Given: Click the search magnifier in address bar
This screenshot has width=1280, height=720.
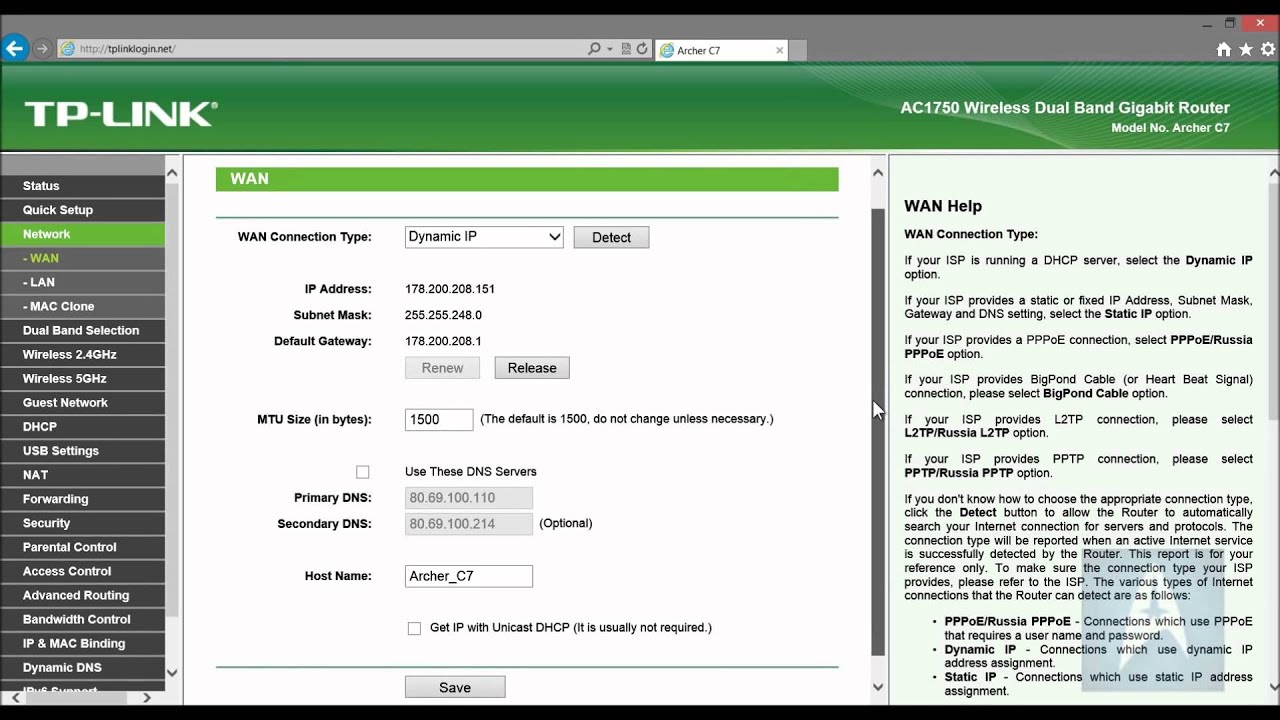Looking at the screenshot, I should 594,48.
